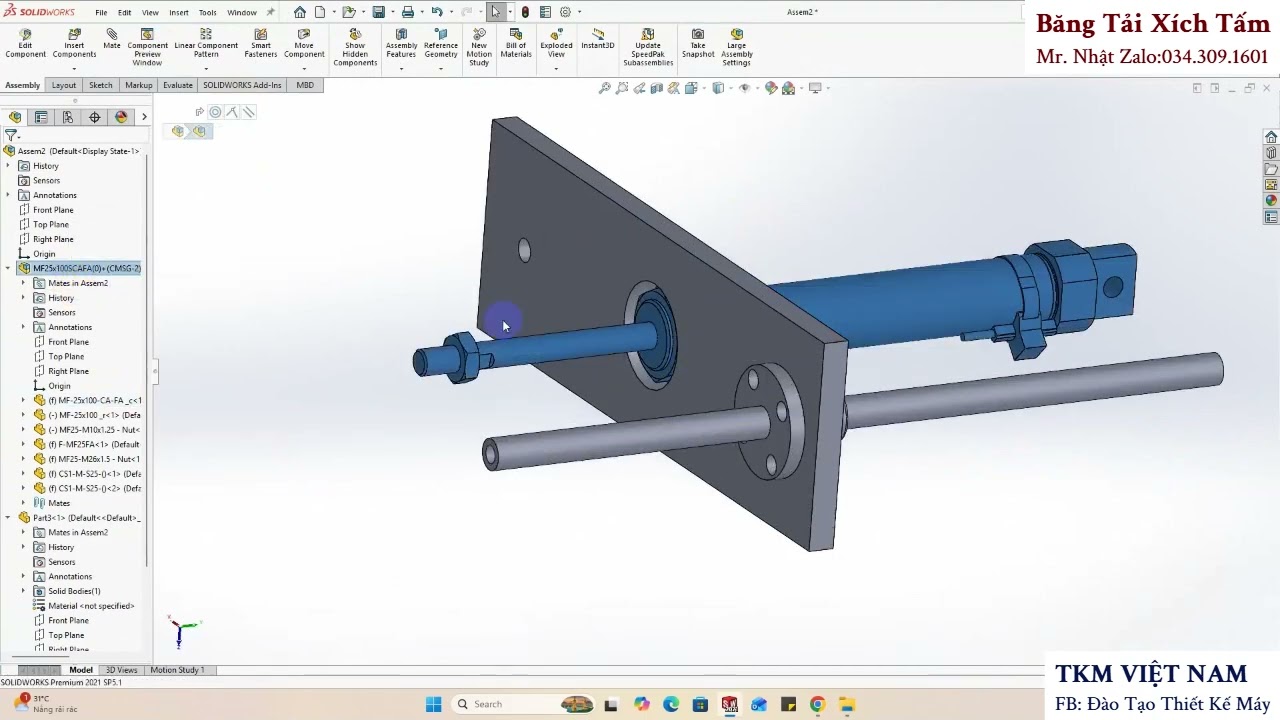Open Chrome from the taskbar
Image resolution: width=1280 pixels, height=720 pixels.
click(817, 704)
